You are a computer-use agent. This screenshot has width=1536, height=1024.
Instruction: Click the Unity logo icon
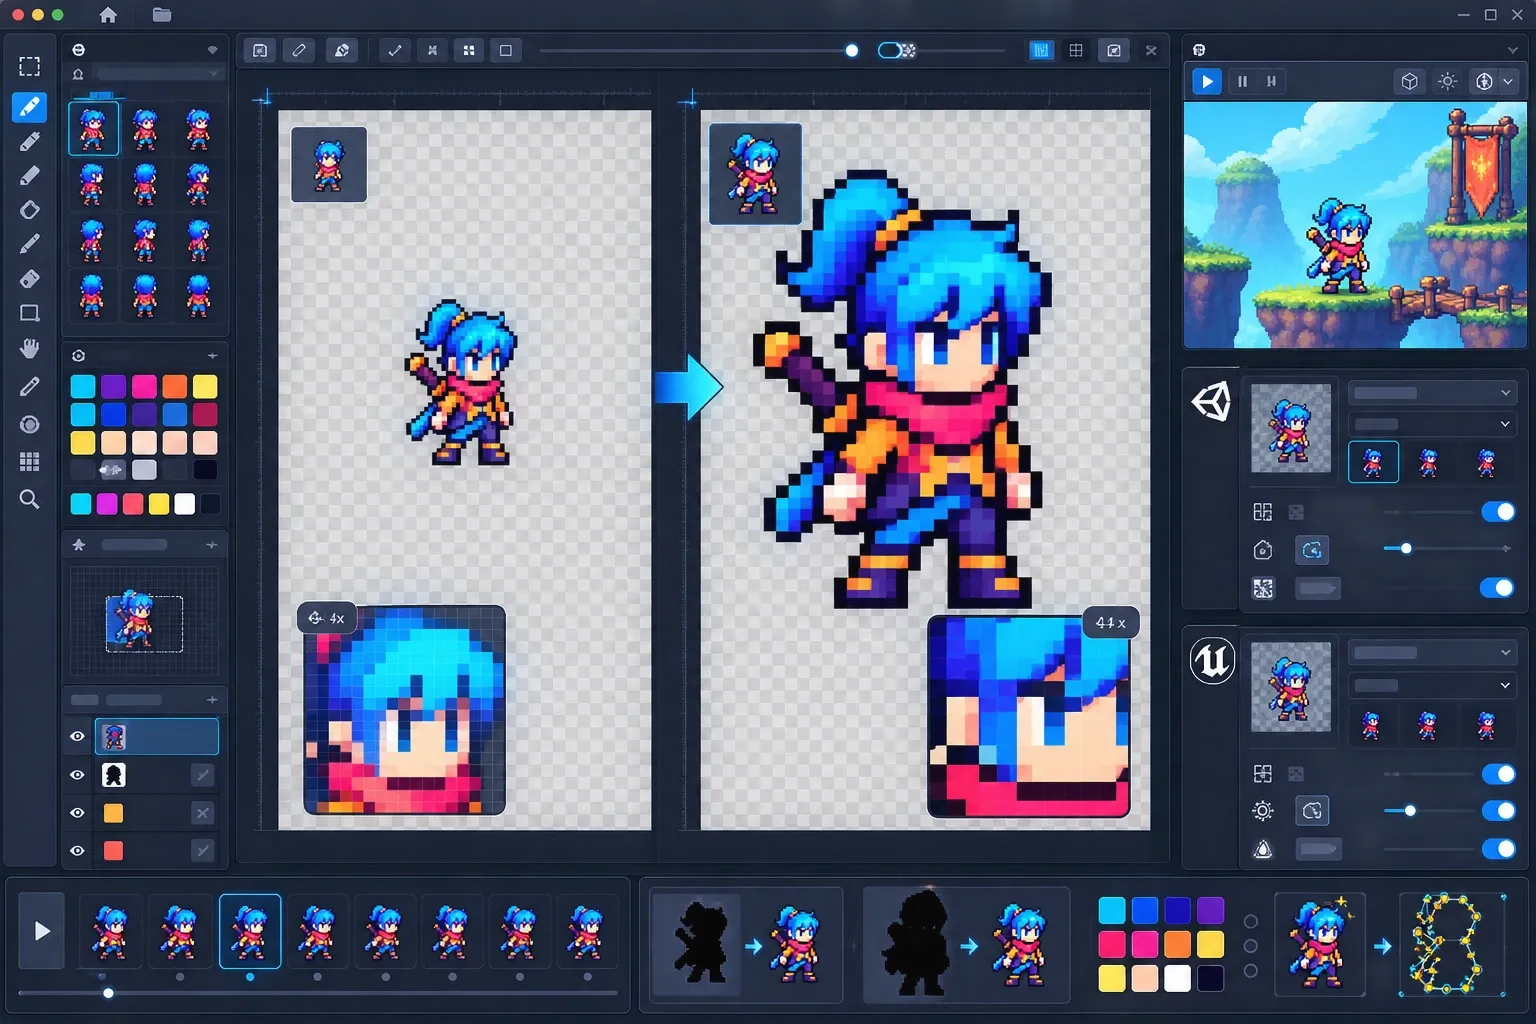click(x=1211, y=402)
